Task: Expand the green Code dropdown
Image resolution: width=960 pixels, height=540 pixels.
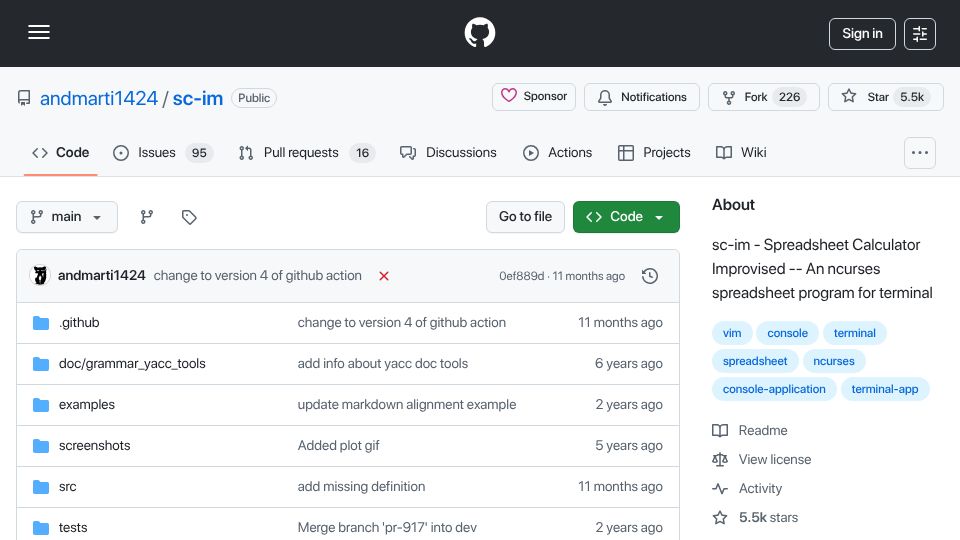Action: pos(626,217)
